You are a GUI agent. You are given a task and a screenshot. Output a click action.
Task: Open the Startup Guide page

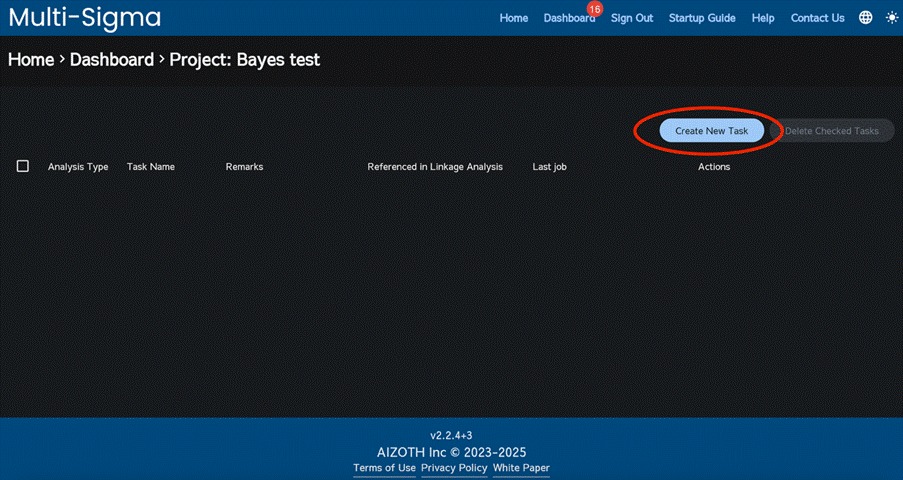702,18
